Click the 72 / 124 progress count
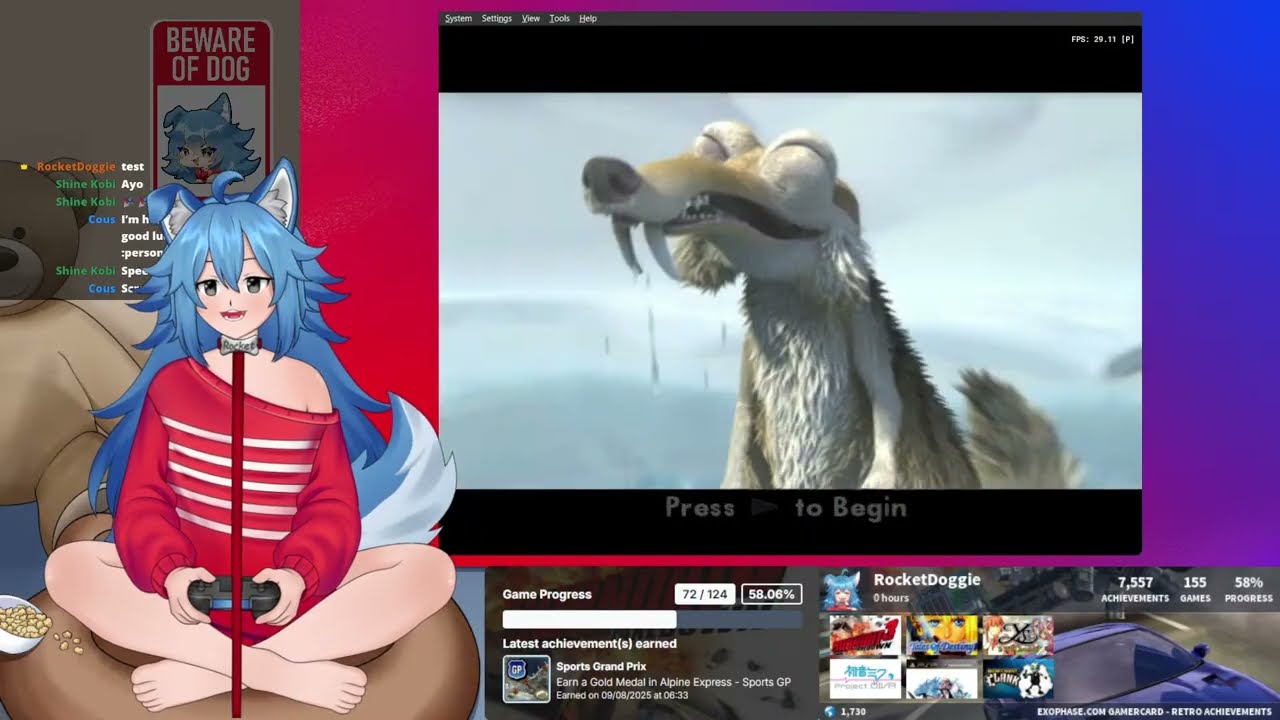The image size is (1280, 720). (704, 594)
